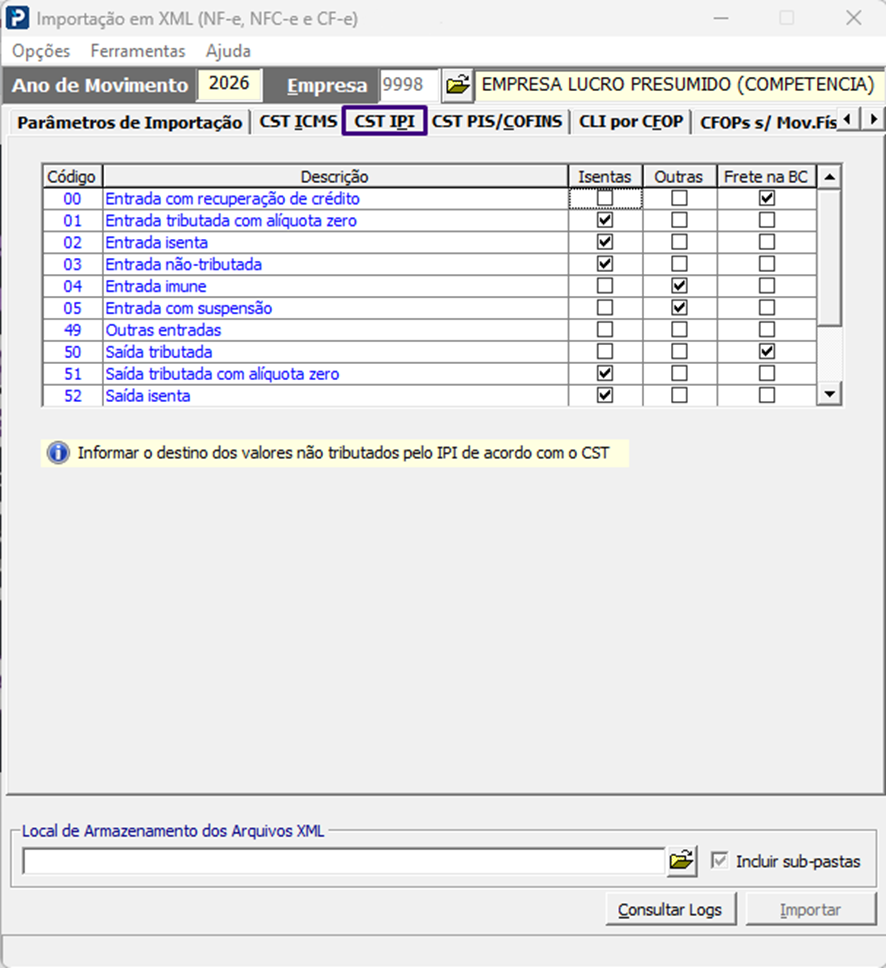Viewport: 886px width, 968px height.
Task: Click the Outras column header
Action: pos(679,177)
